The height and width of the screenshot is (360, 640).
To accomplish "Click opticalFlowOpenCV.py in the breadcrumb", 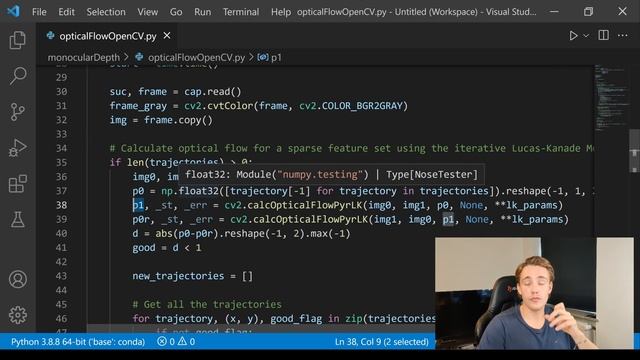I will 196,58.
